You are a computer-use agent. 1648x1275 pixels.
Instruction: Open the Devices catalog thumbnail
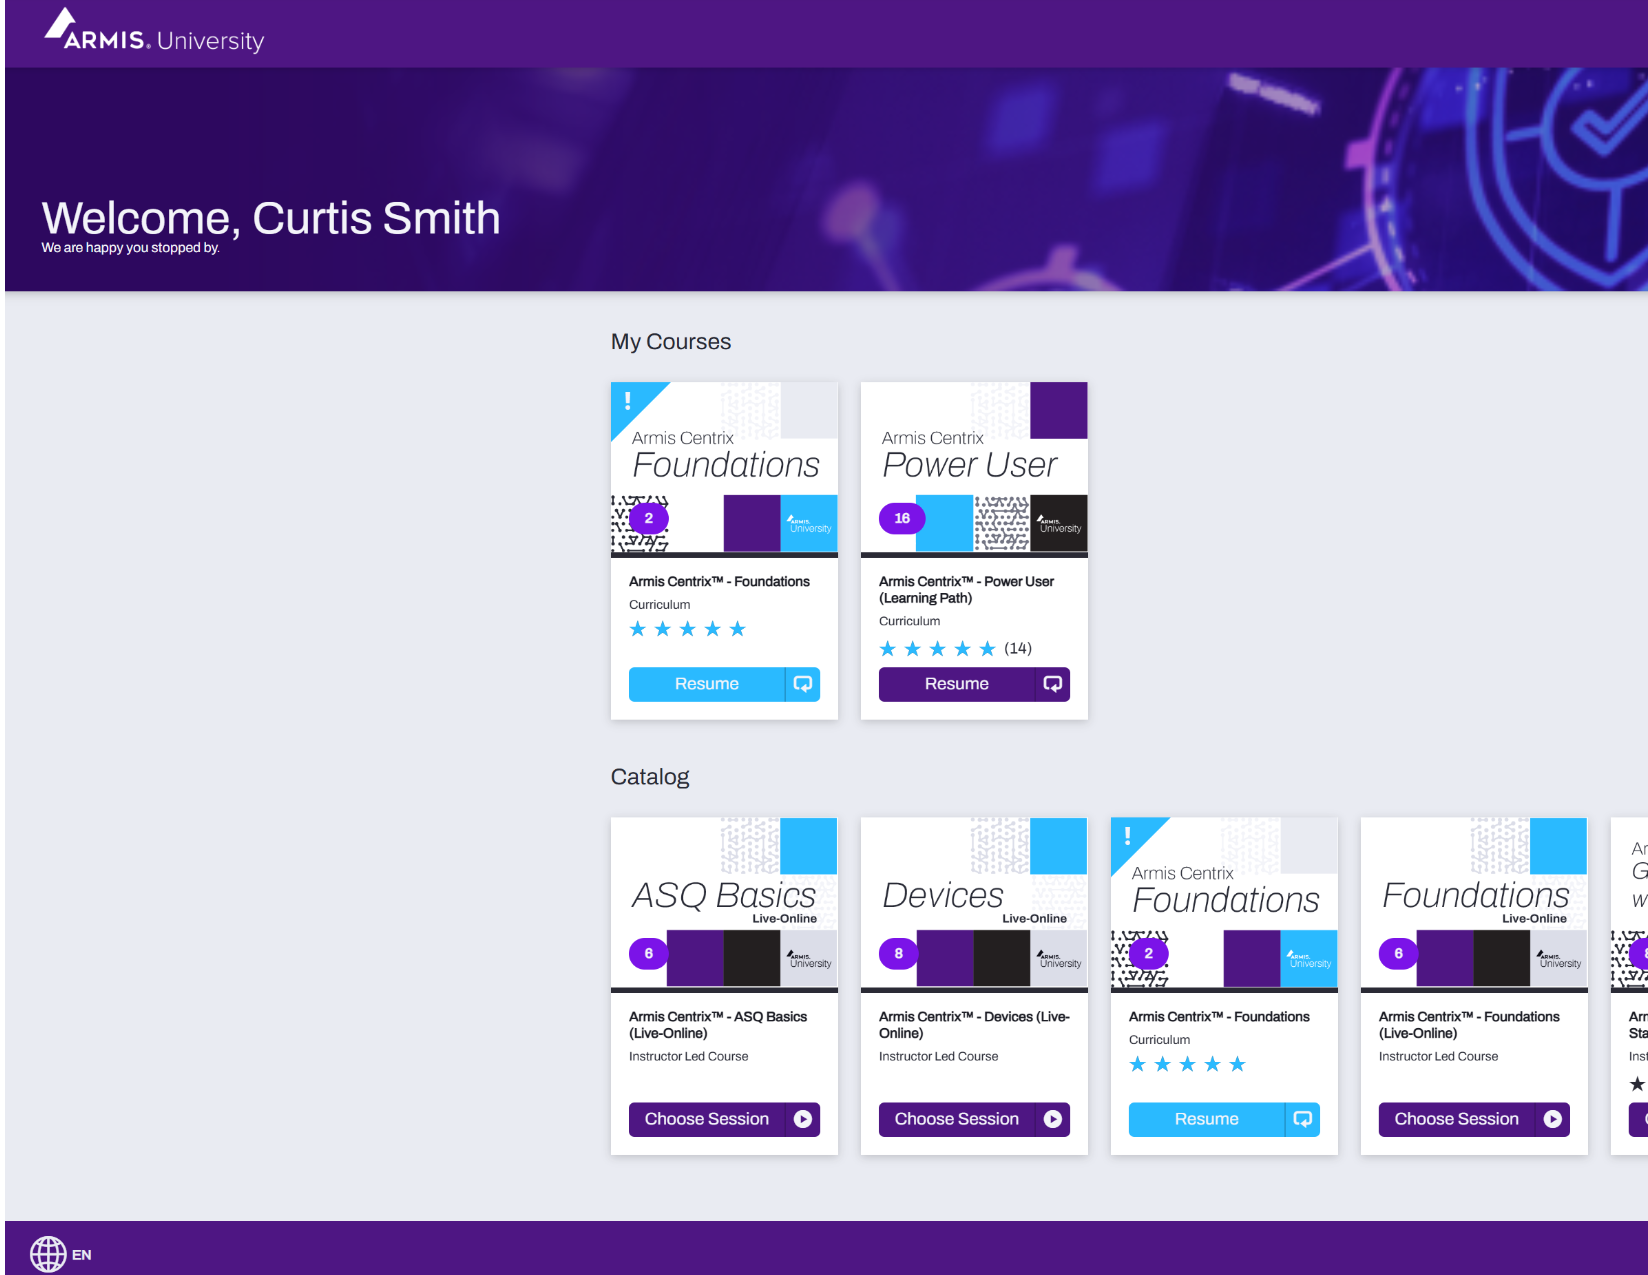[x=974, y=904]
